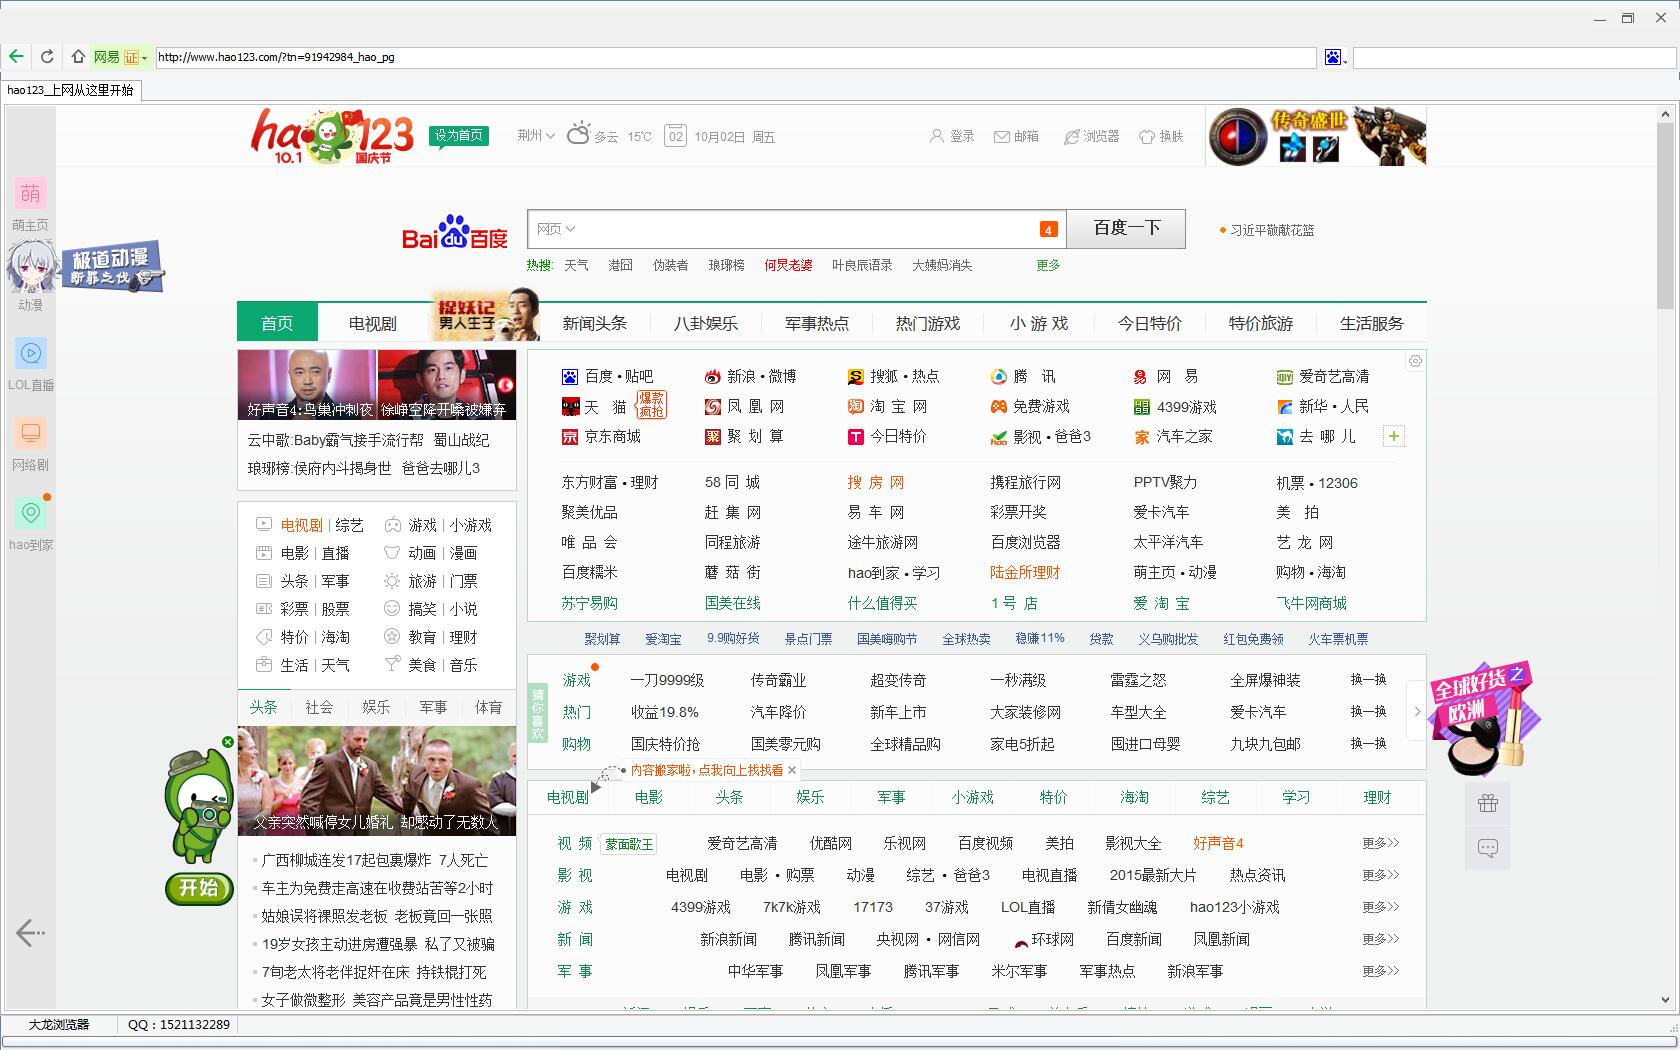This screenshot has height=1050, width=1680.
Task: Open the wedding news photo thumbnail
Action: point(377,780)
